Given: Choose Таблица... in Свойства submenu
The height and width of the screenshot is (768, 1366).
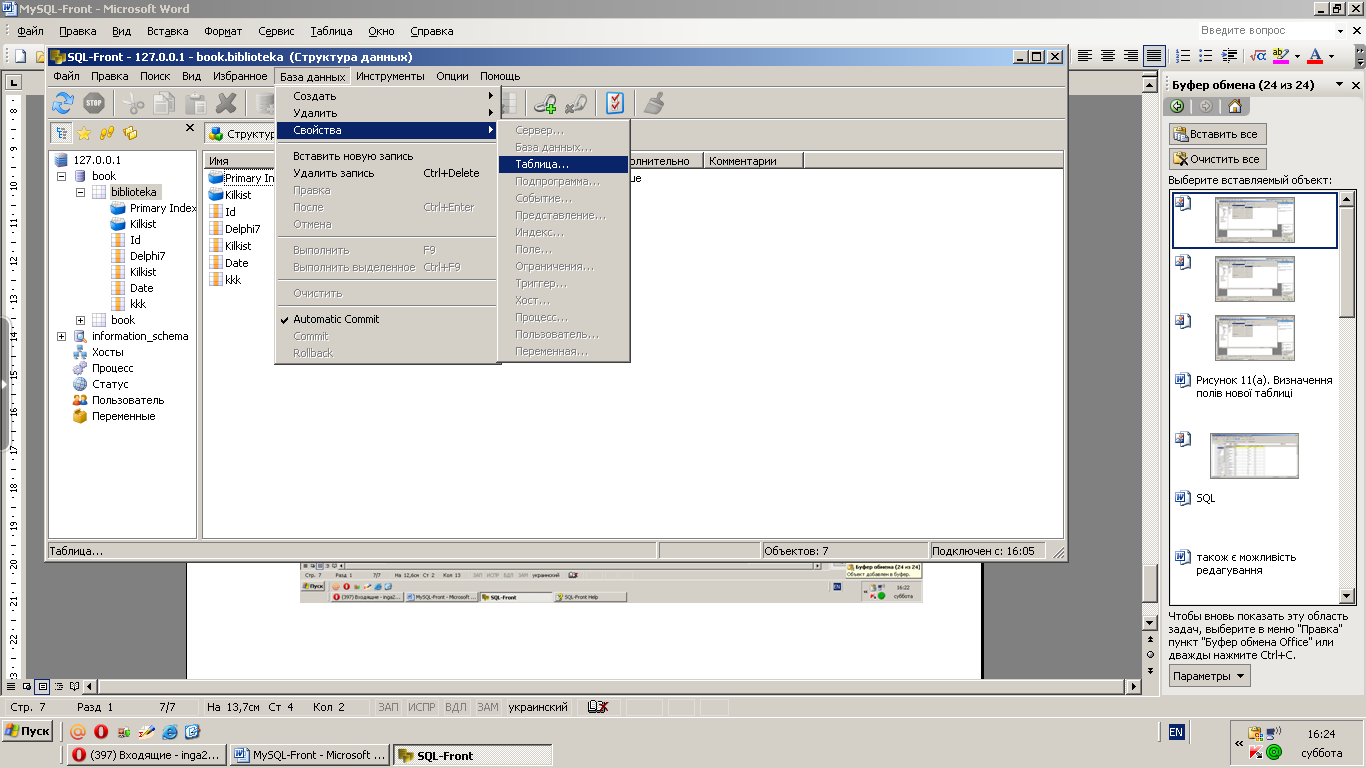Looking at the screenshot, I should tap(563, 164).
